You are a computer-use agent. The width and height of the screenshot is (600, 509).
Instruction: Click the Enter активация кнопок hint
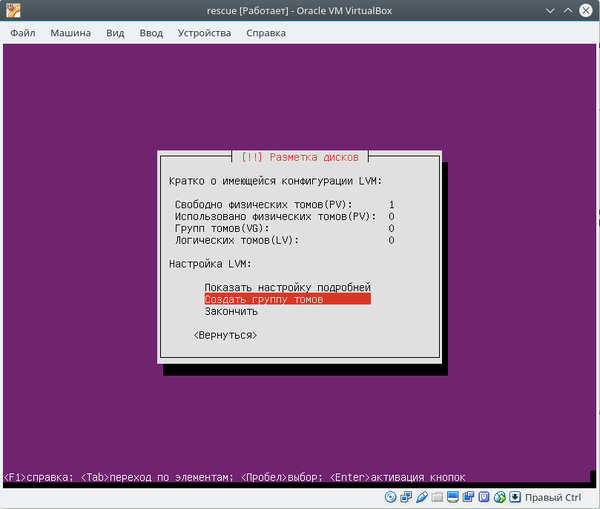[398, 477]
